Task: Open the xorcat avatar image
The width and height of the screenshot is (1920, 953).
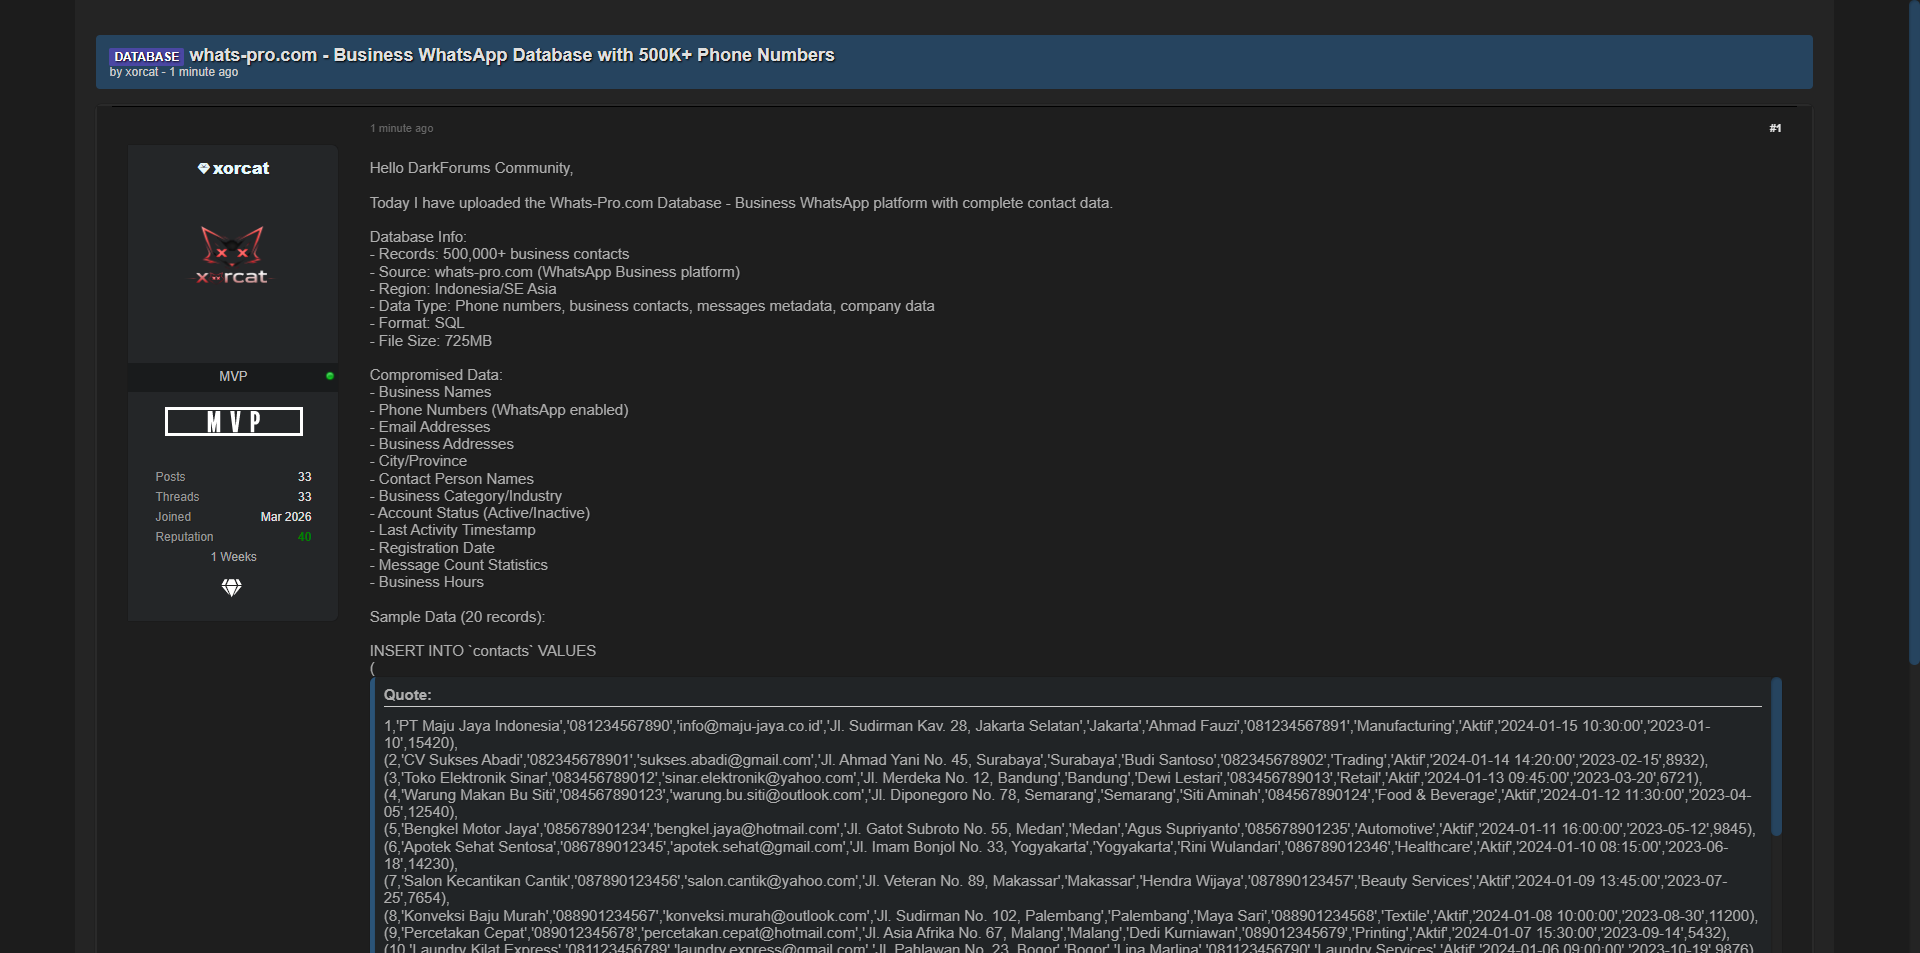Action: 232,255
